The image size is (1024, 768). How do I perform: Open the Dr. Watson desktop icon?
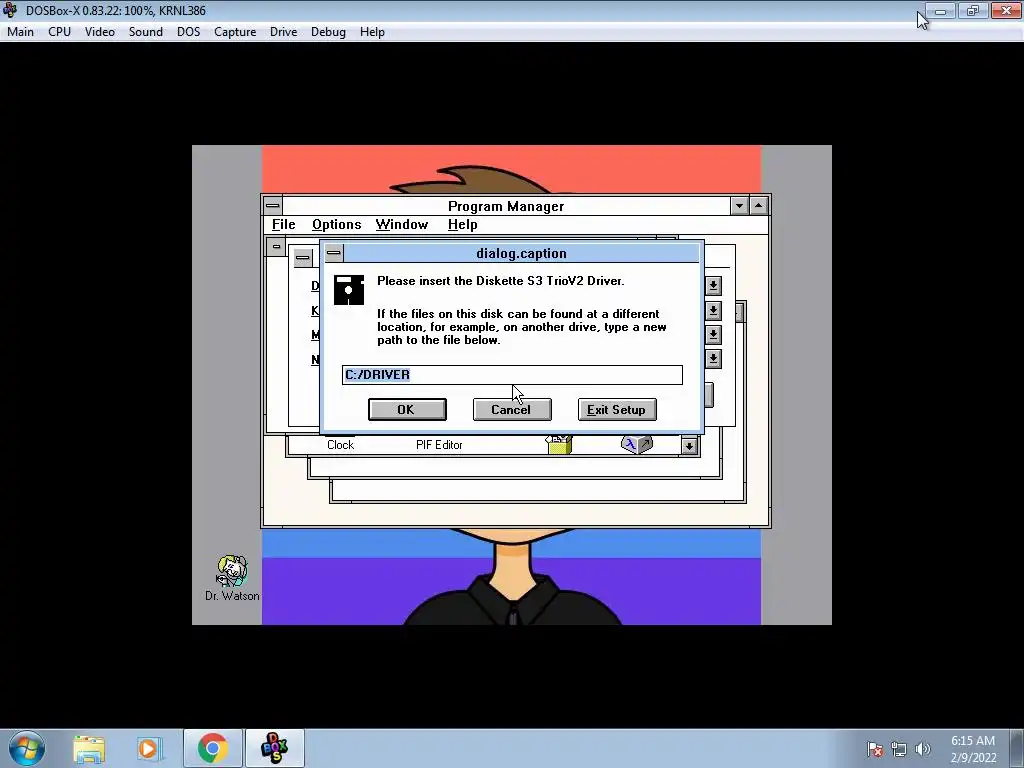(x=232, y=578)
